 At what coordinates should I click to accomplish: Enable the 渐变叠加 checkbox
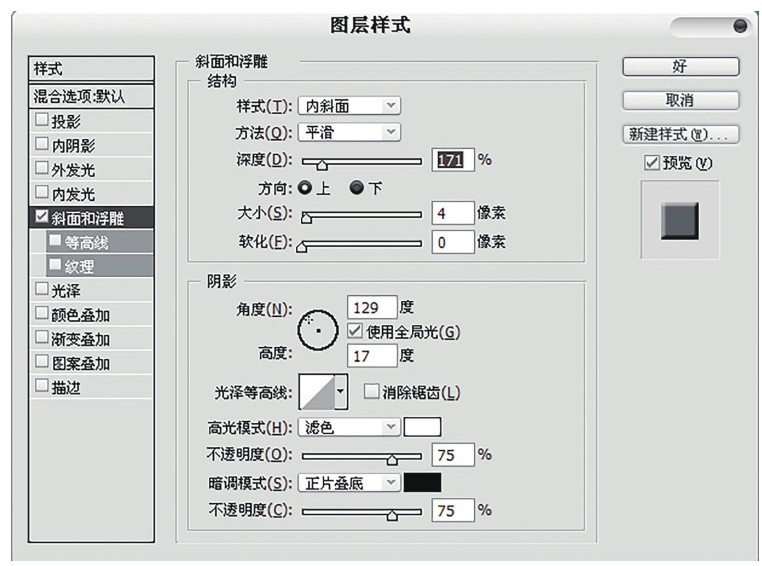tap(42, 338)
